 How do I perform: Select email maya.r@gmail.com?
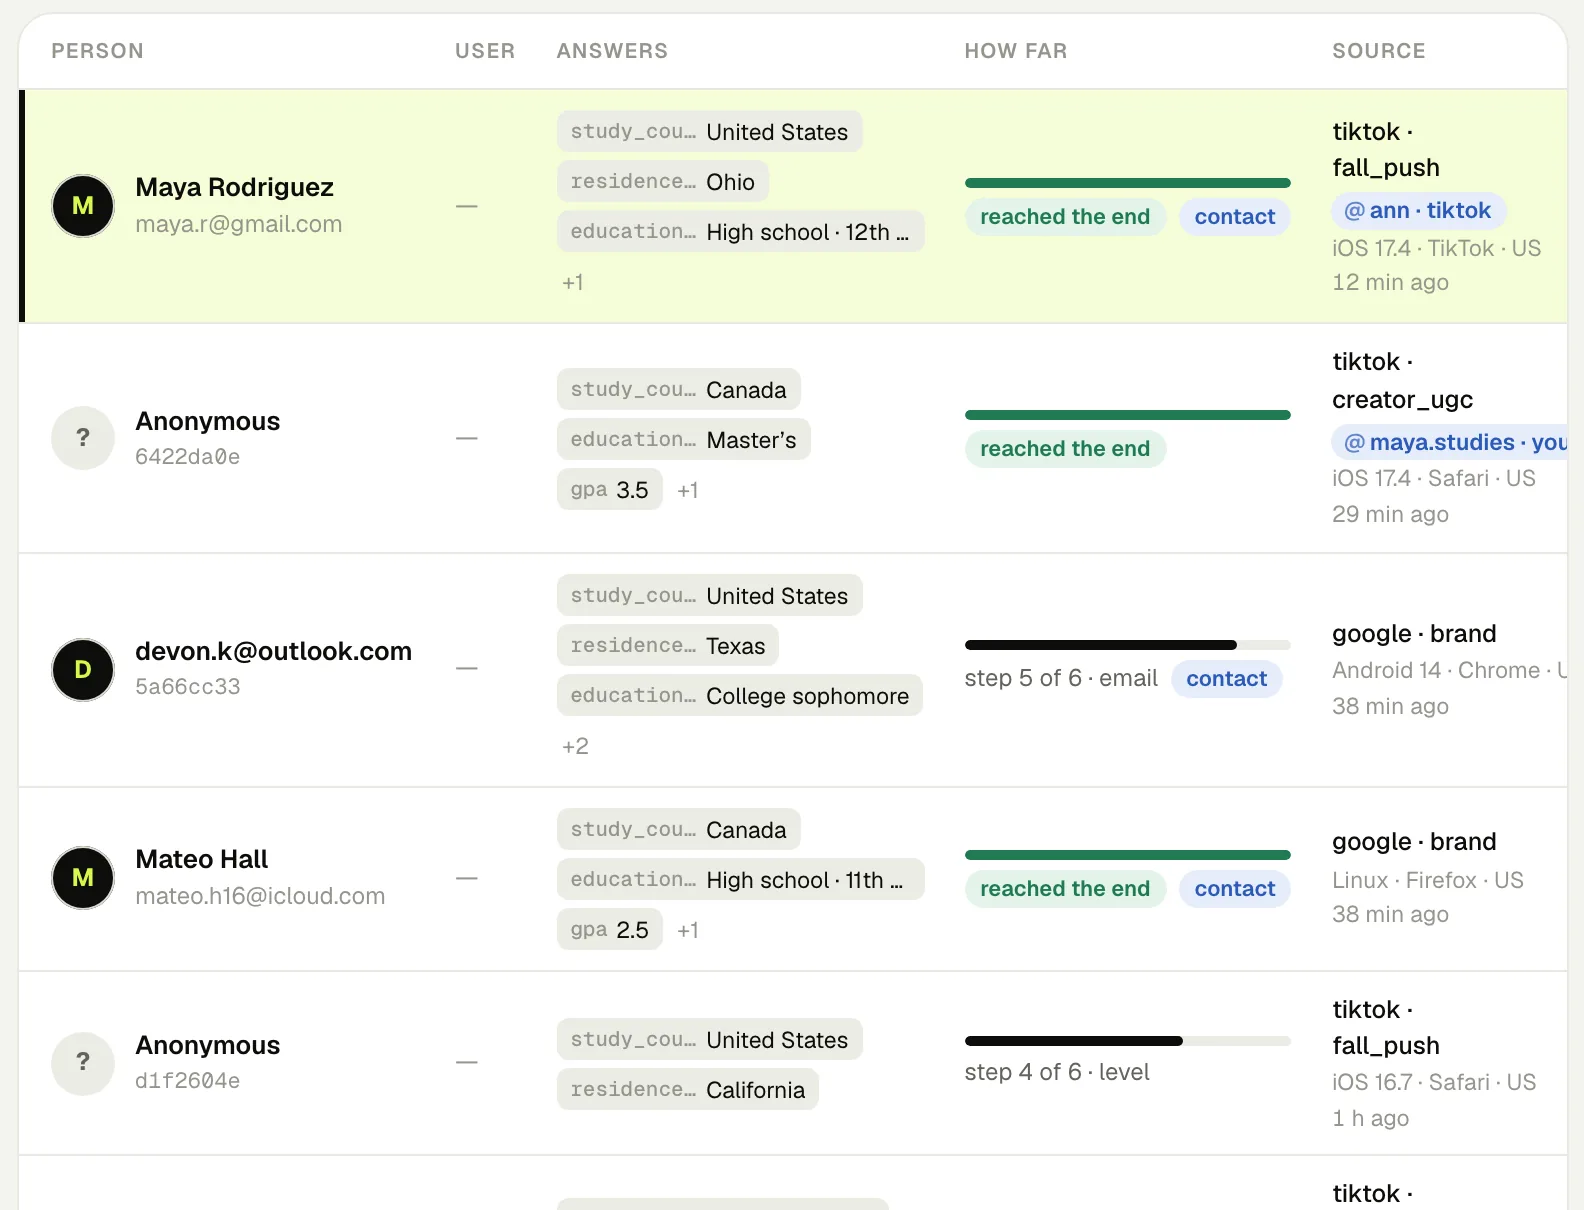point(239,224)
